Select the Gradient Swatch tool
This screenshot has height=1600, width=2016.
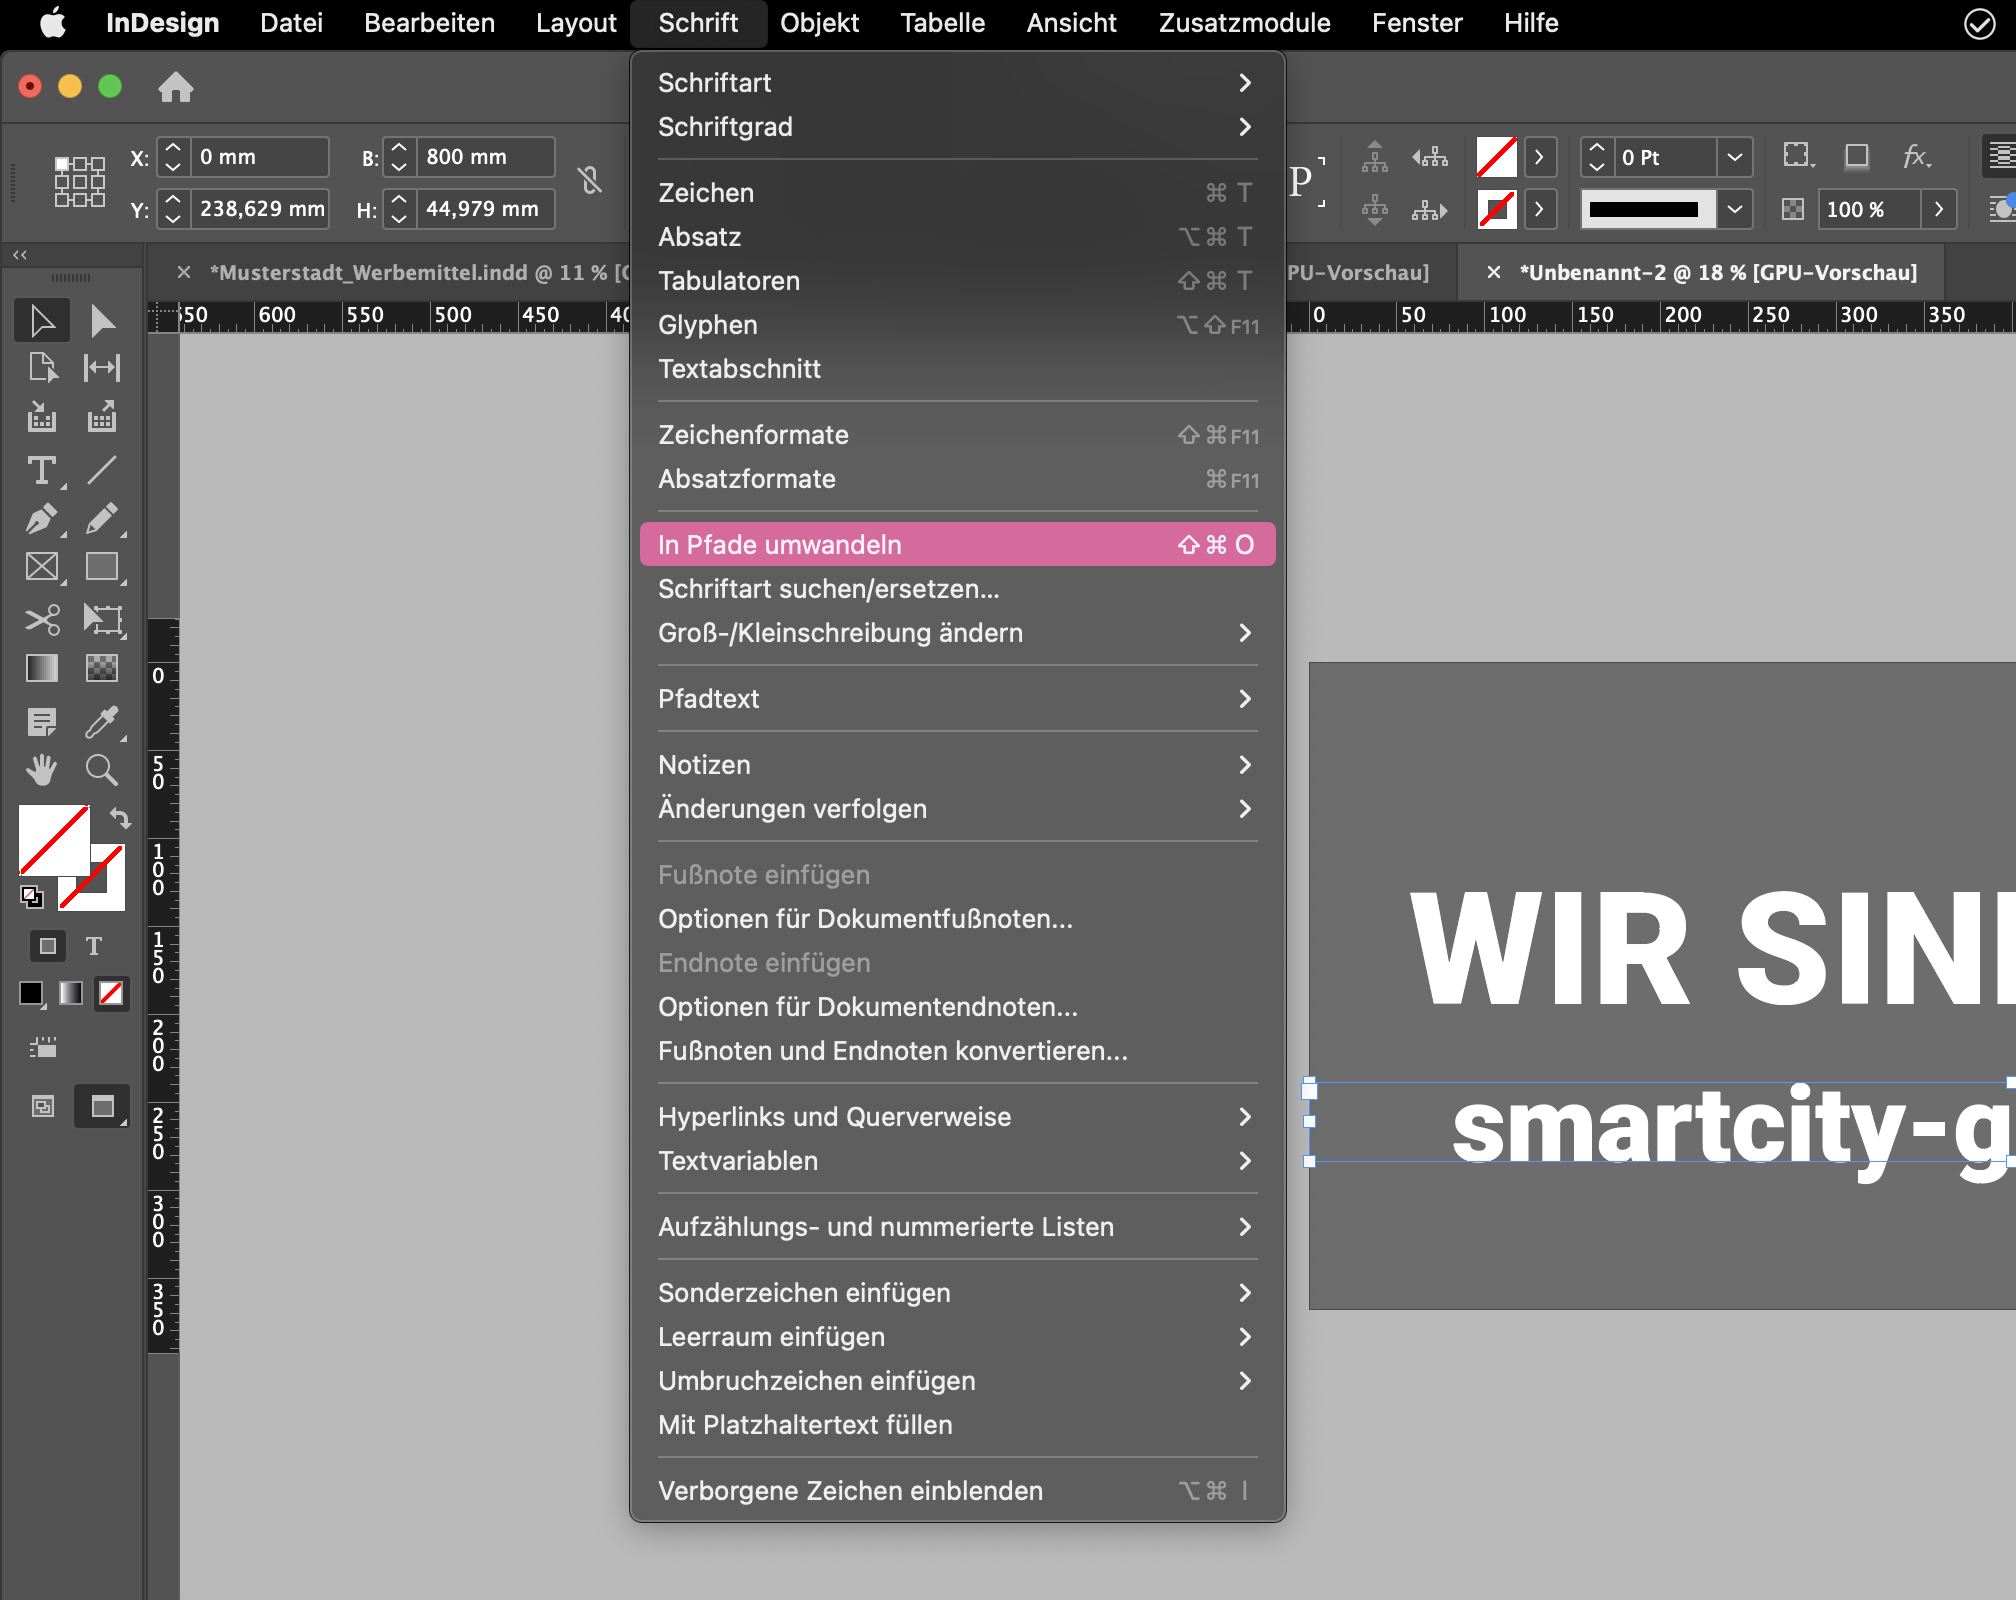pos(42,667)
